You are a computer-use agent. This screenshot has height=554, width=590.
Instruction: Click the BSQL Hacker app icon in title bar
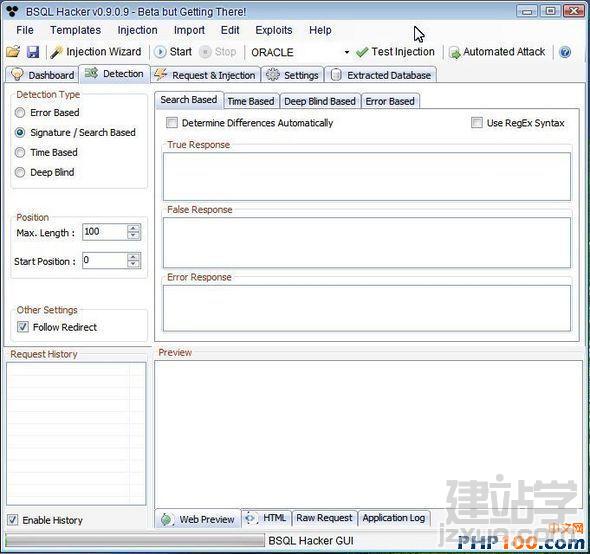[x=12, y=11]
